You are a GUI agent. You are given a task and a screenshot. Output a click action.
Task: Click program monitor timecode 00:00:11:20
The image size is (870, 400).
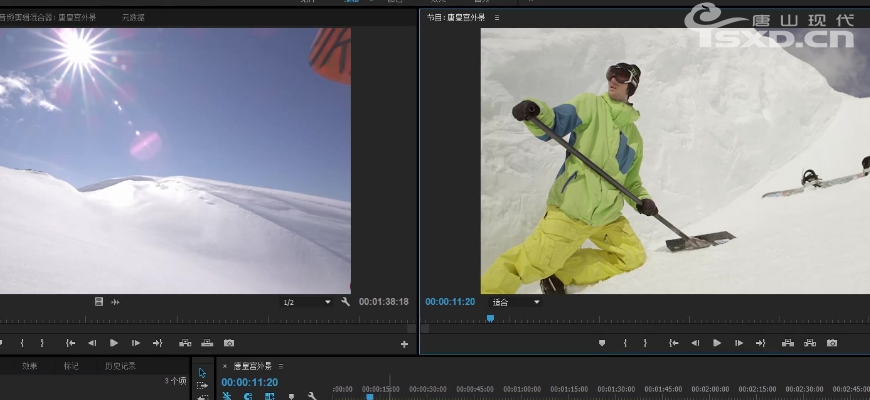point(450,302)
